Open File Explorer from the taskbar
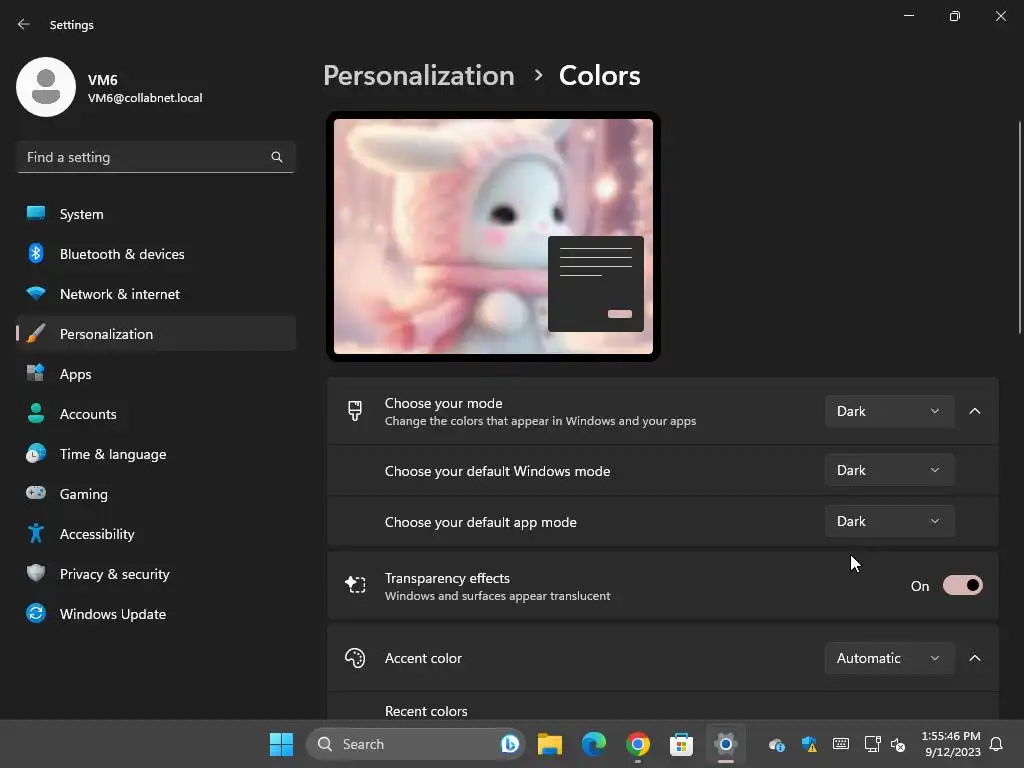 (x=550, y=744)
